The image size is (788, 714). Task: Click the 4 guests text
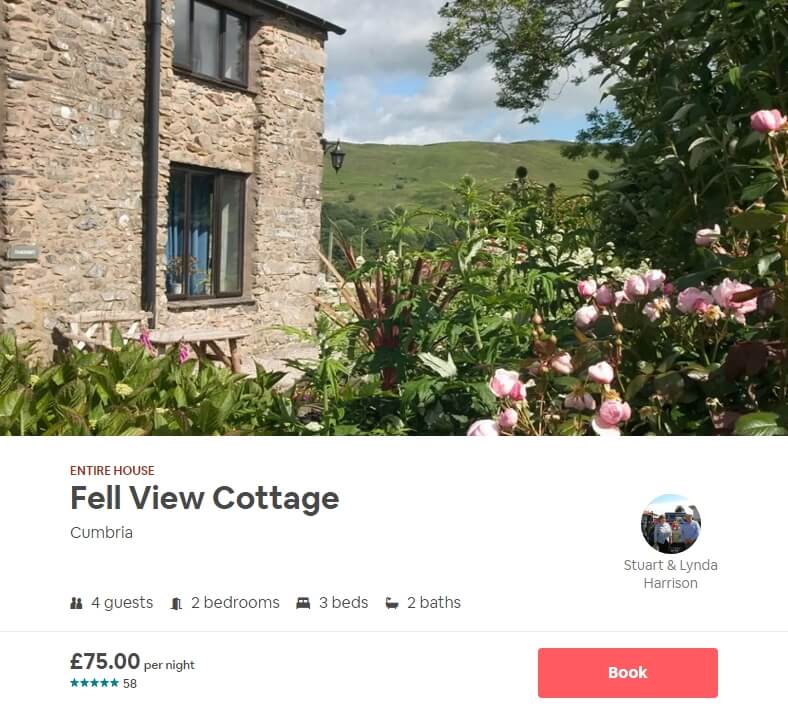click(122, 602)
